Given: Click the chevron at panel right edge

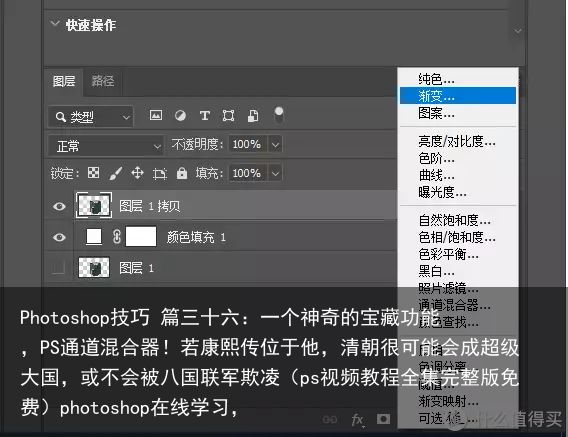Looking at the screenshot, I should tap(518, 31).
